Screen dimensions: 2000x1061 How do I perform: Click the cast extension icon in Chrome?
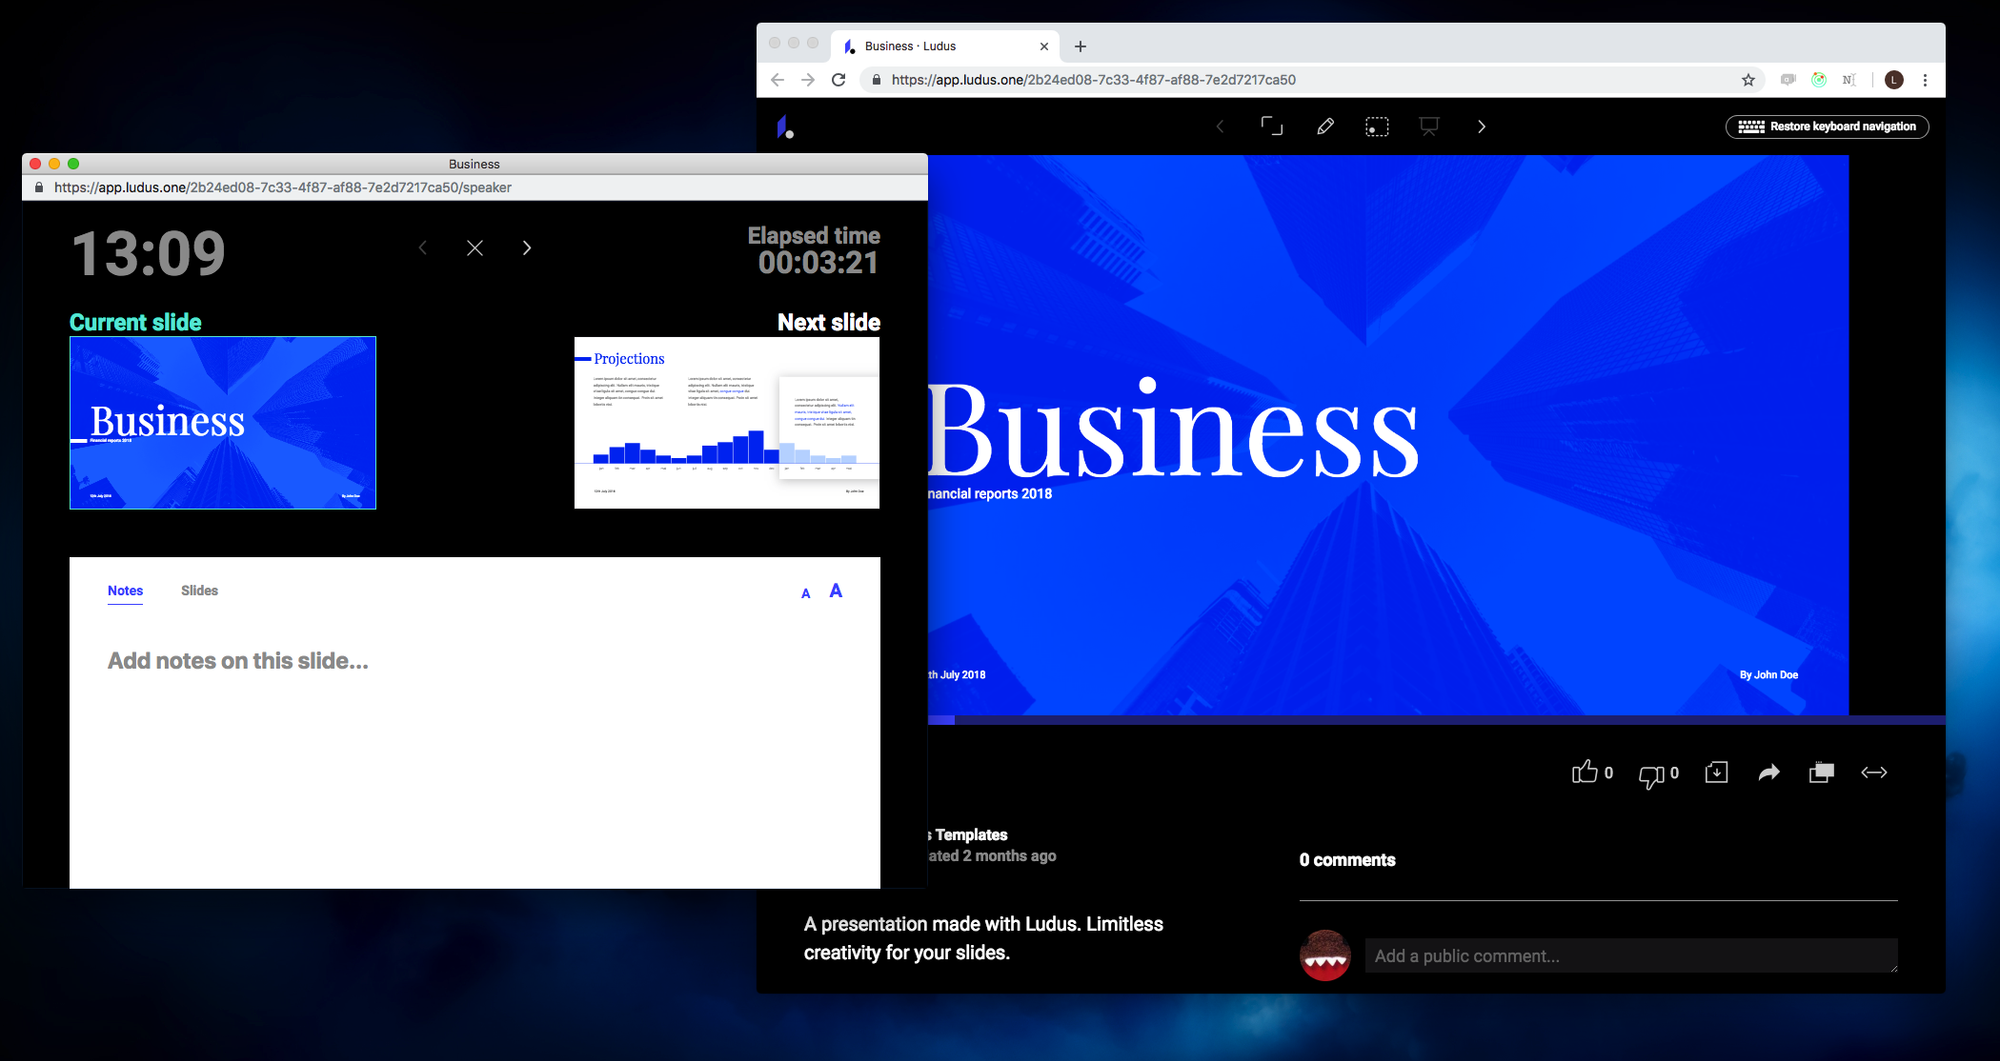tap(1788, 80)
